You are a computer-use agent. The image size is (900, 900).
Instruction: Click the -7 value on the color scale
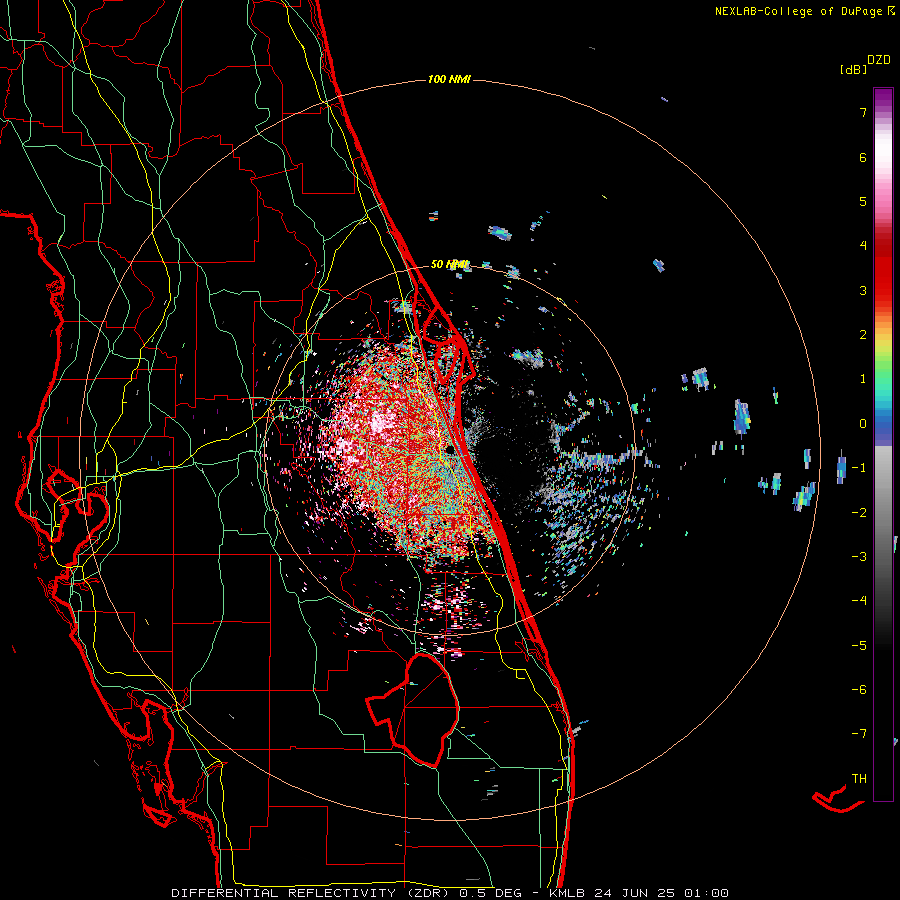[859, 734]
